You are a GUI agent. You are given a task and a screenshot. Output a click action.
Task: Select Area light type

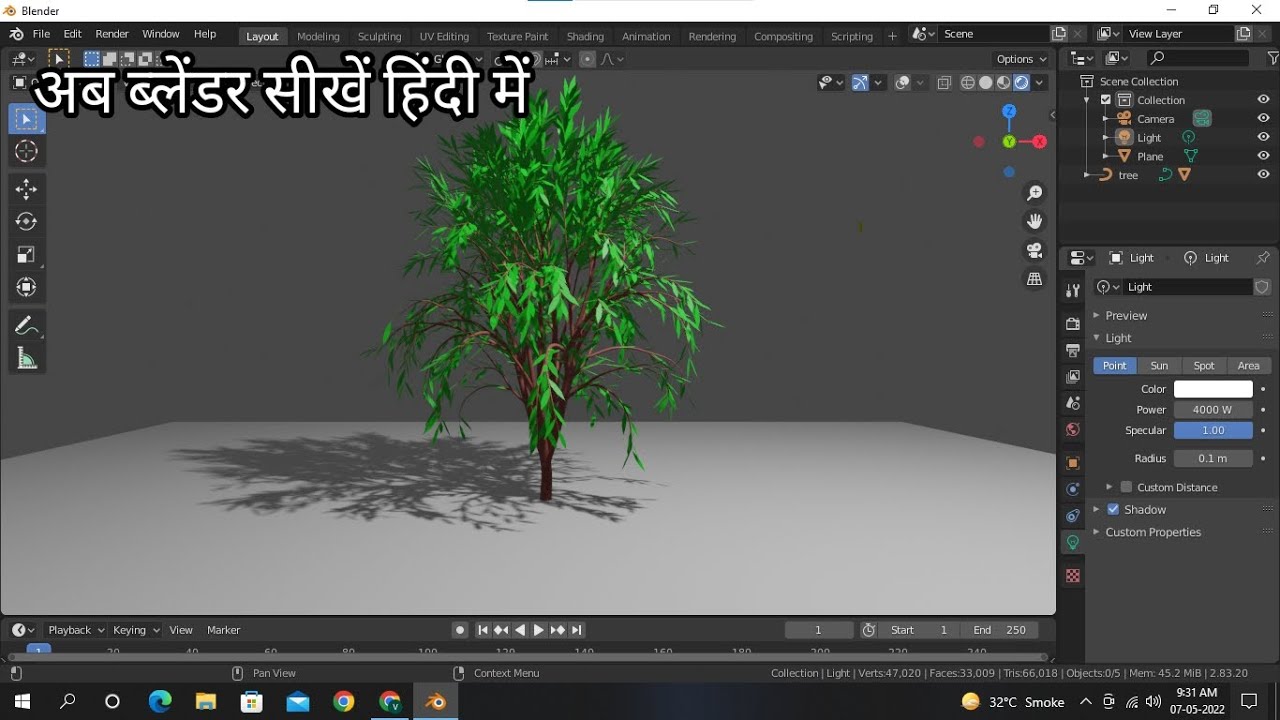[x=1249, y=366]
